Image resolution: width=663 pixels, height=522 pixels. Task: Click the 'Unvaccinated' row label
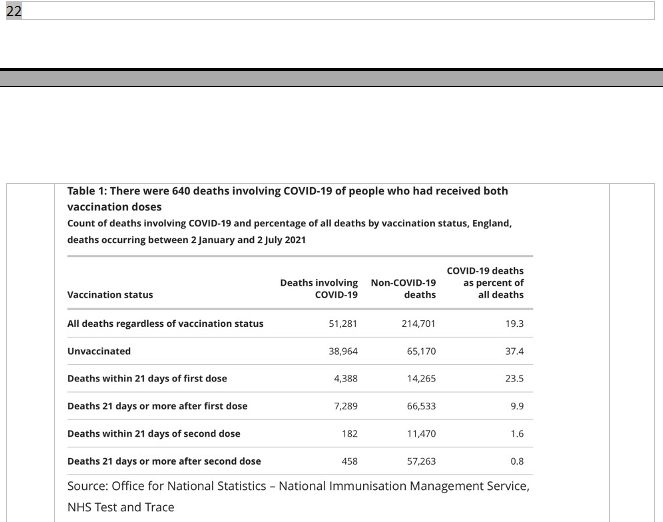point(99,351)
